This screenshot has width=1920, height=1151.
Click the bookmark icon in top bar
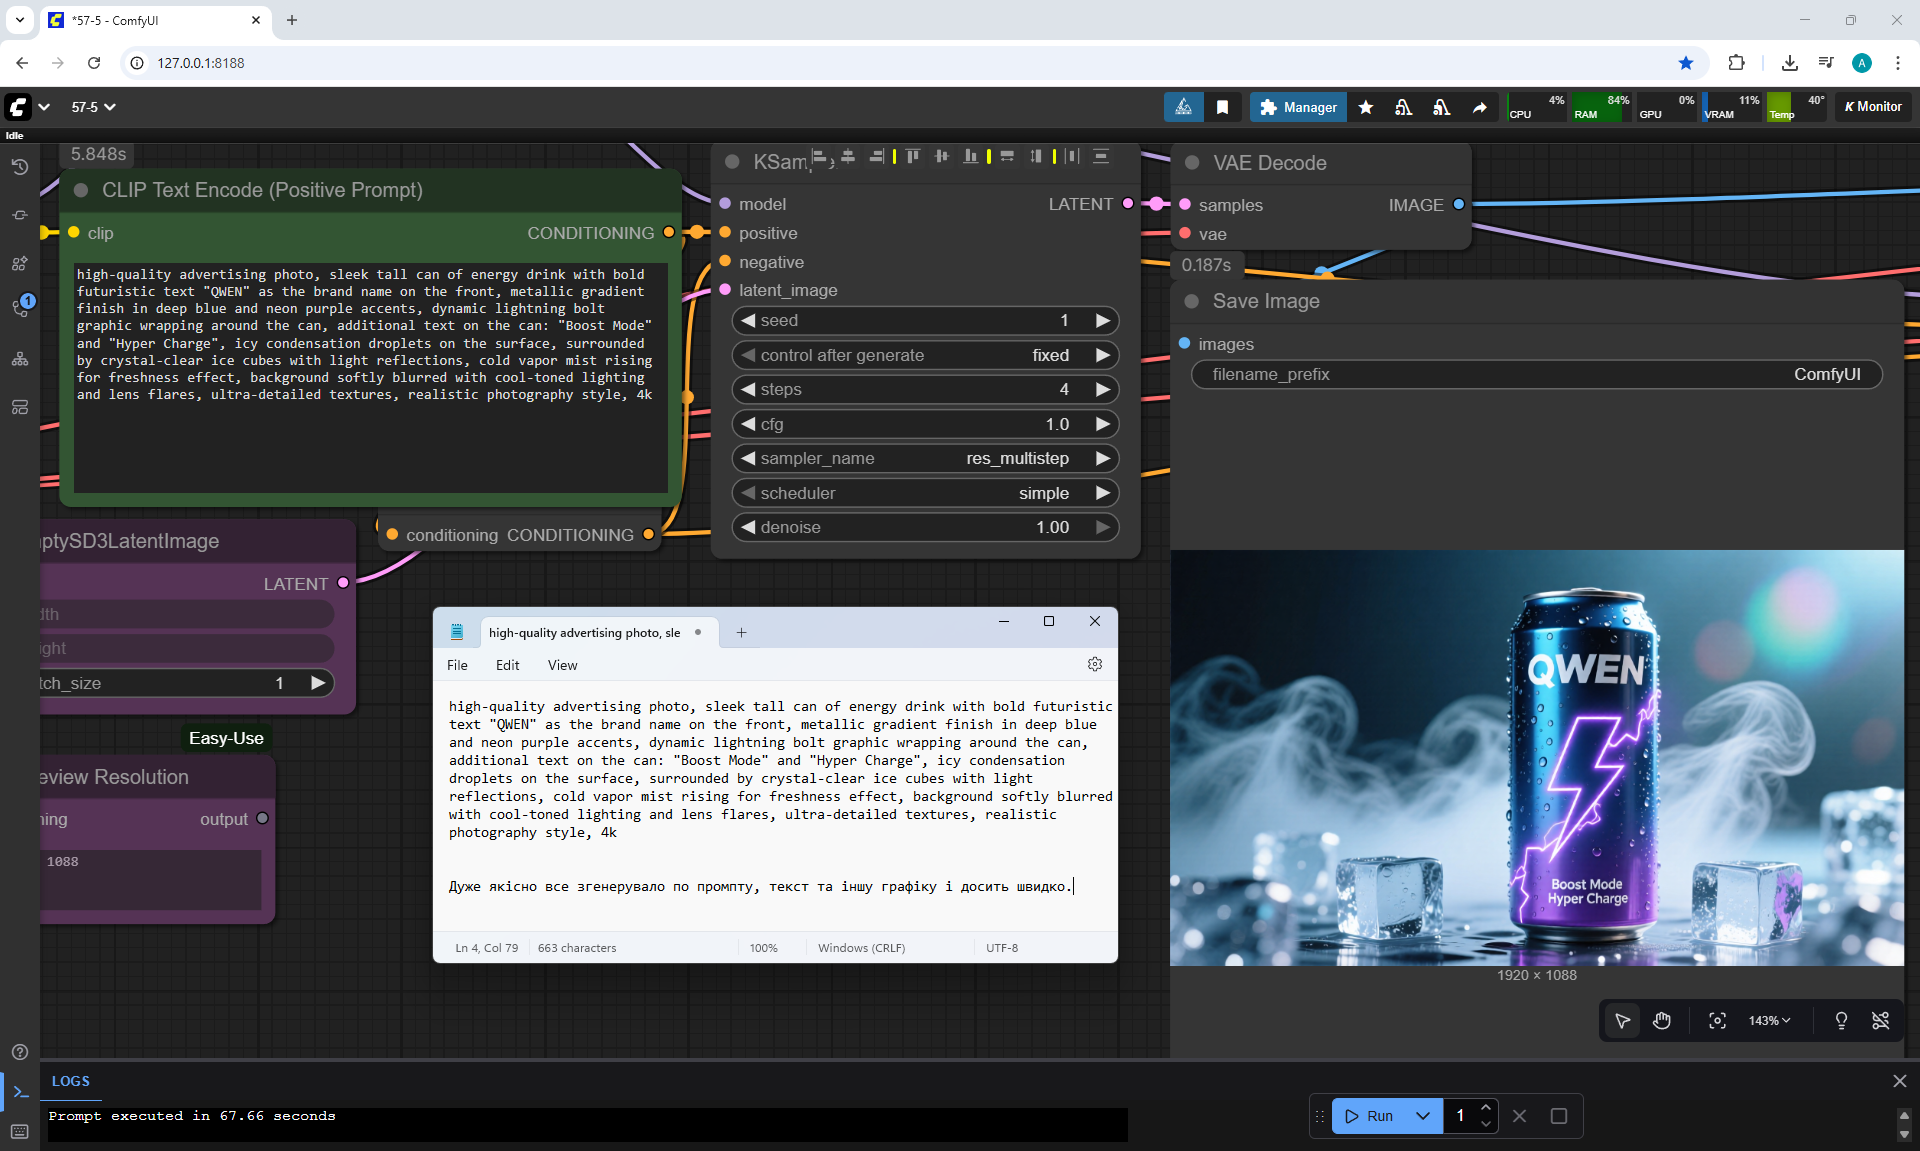pos(1222,107)
